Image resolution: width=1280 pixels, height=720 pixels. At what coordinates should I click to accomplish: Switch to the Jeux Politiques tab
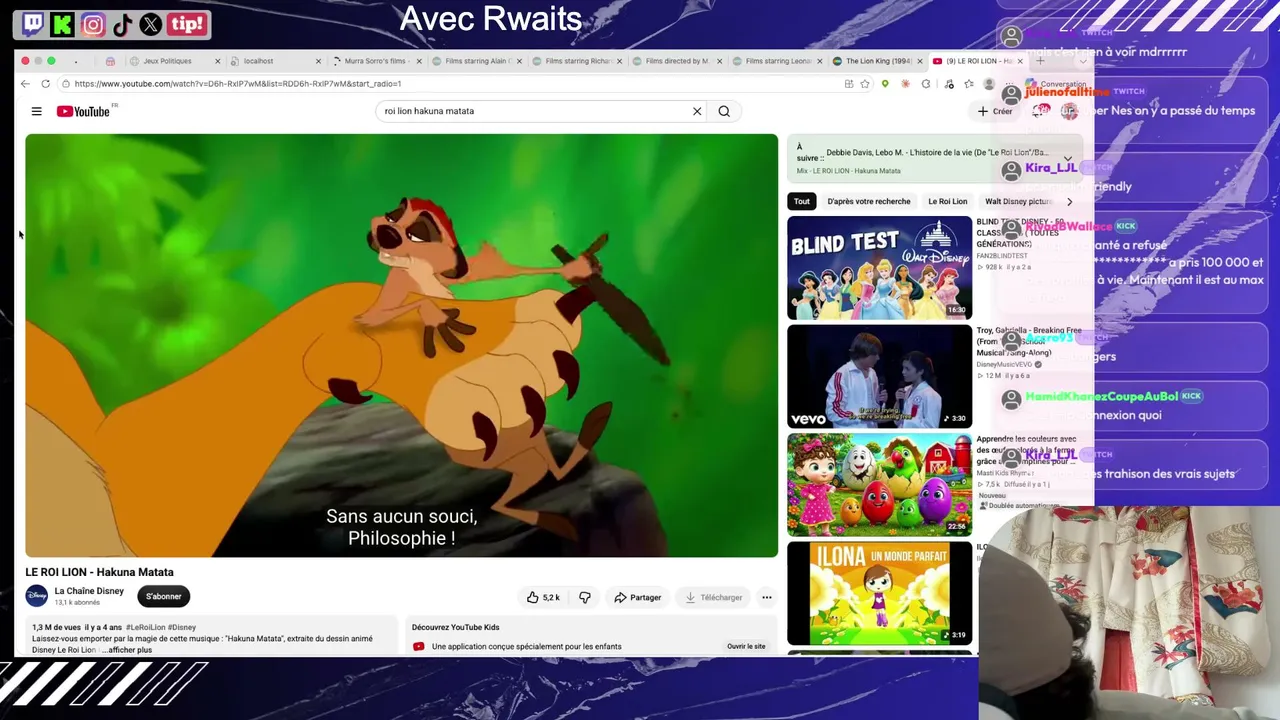pos(168,61)
